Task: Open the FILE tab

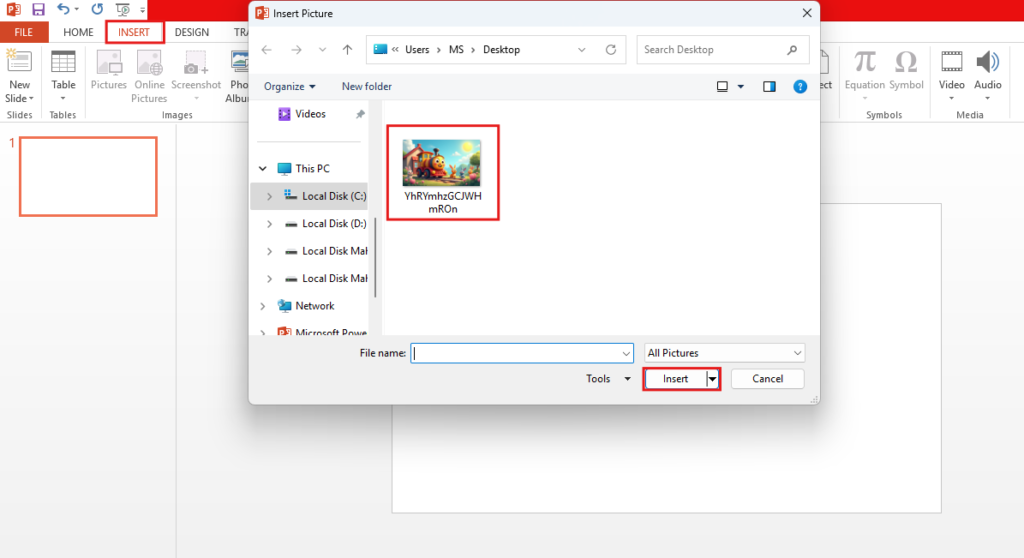Action: pyautogui.click(x=24, y=32)
